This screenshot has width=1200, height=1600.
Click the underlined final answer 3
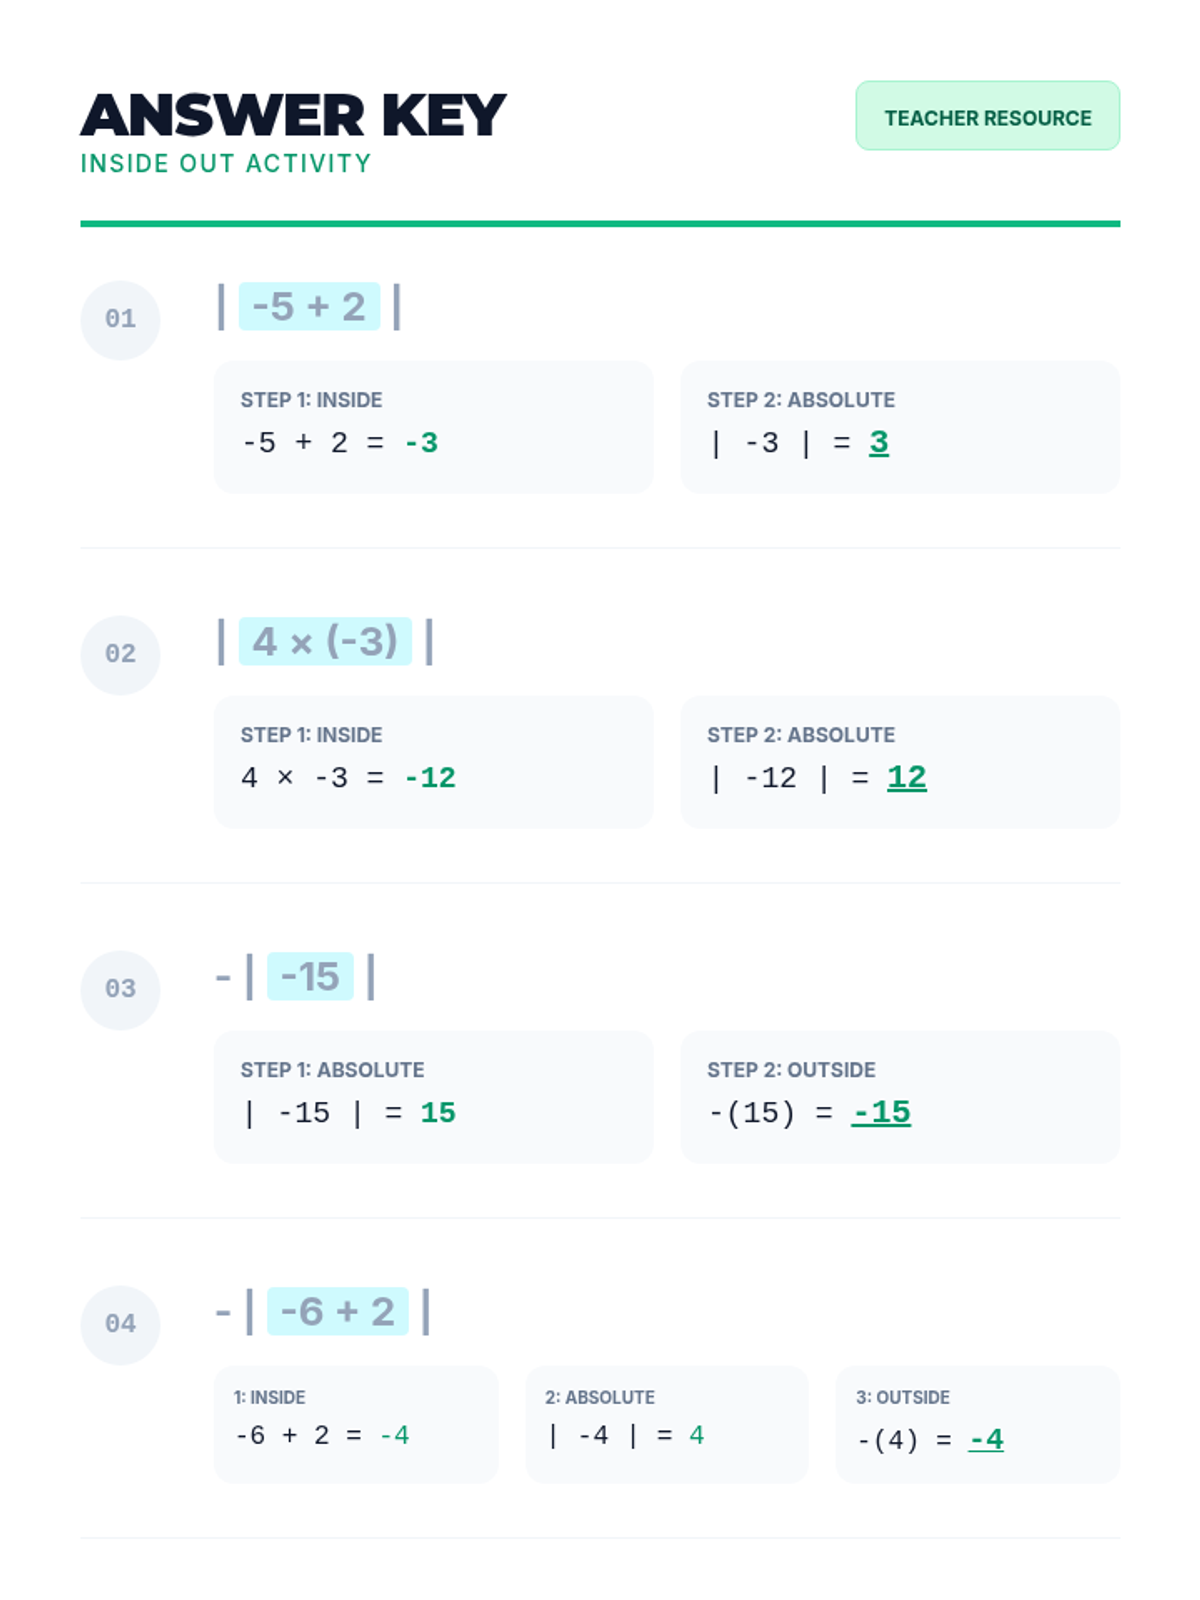(x=879, y=442)
